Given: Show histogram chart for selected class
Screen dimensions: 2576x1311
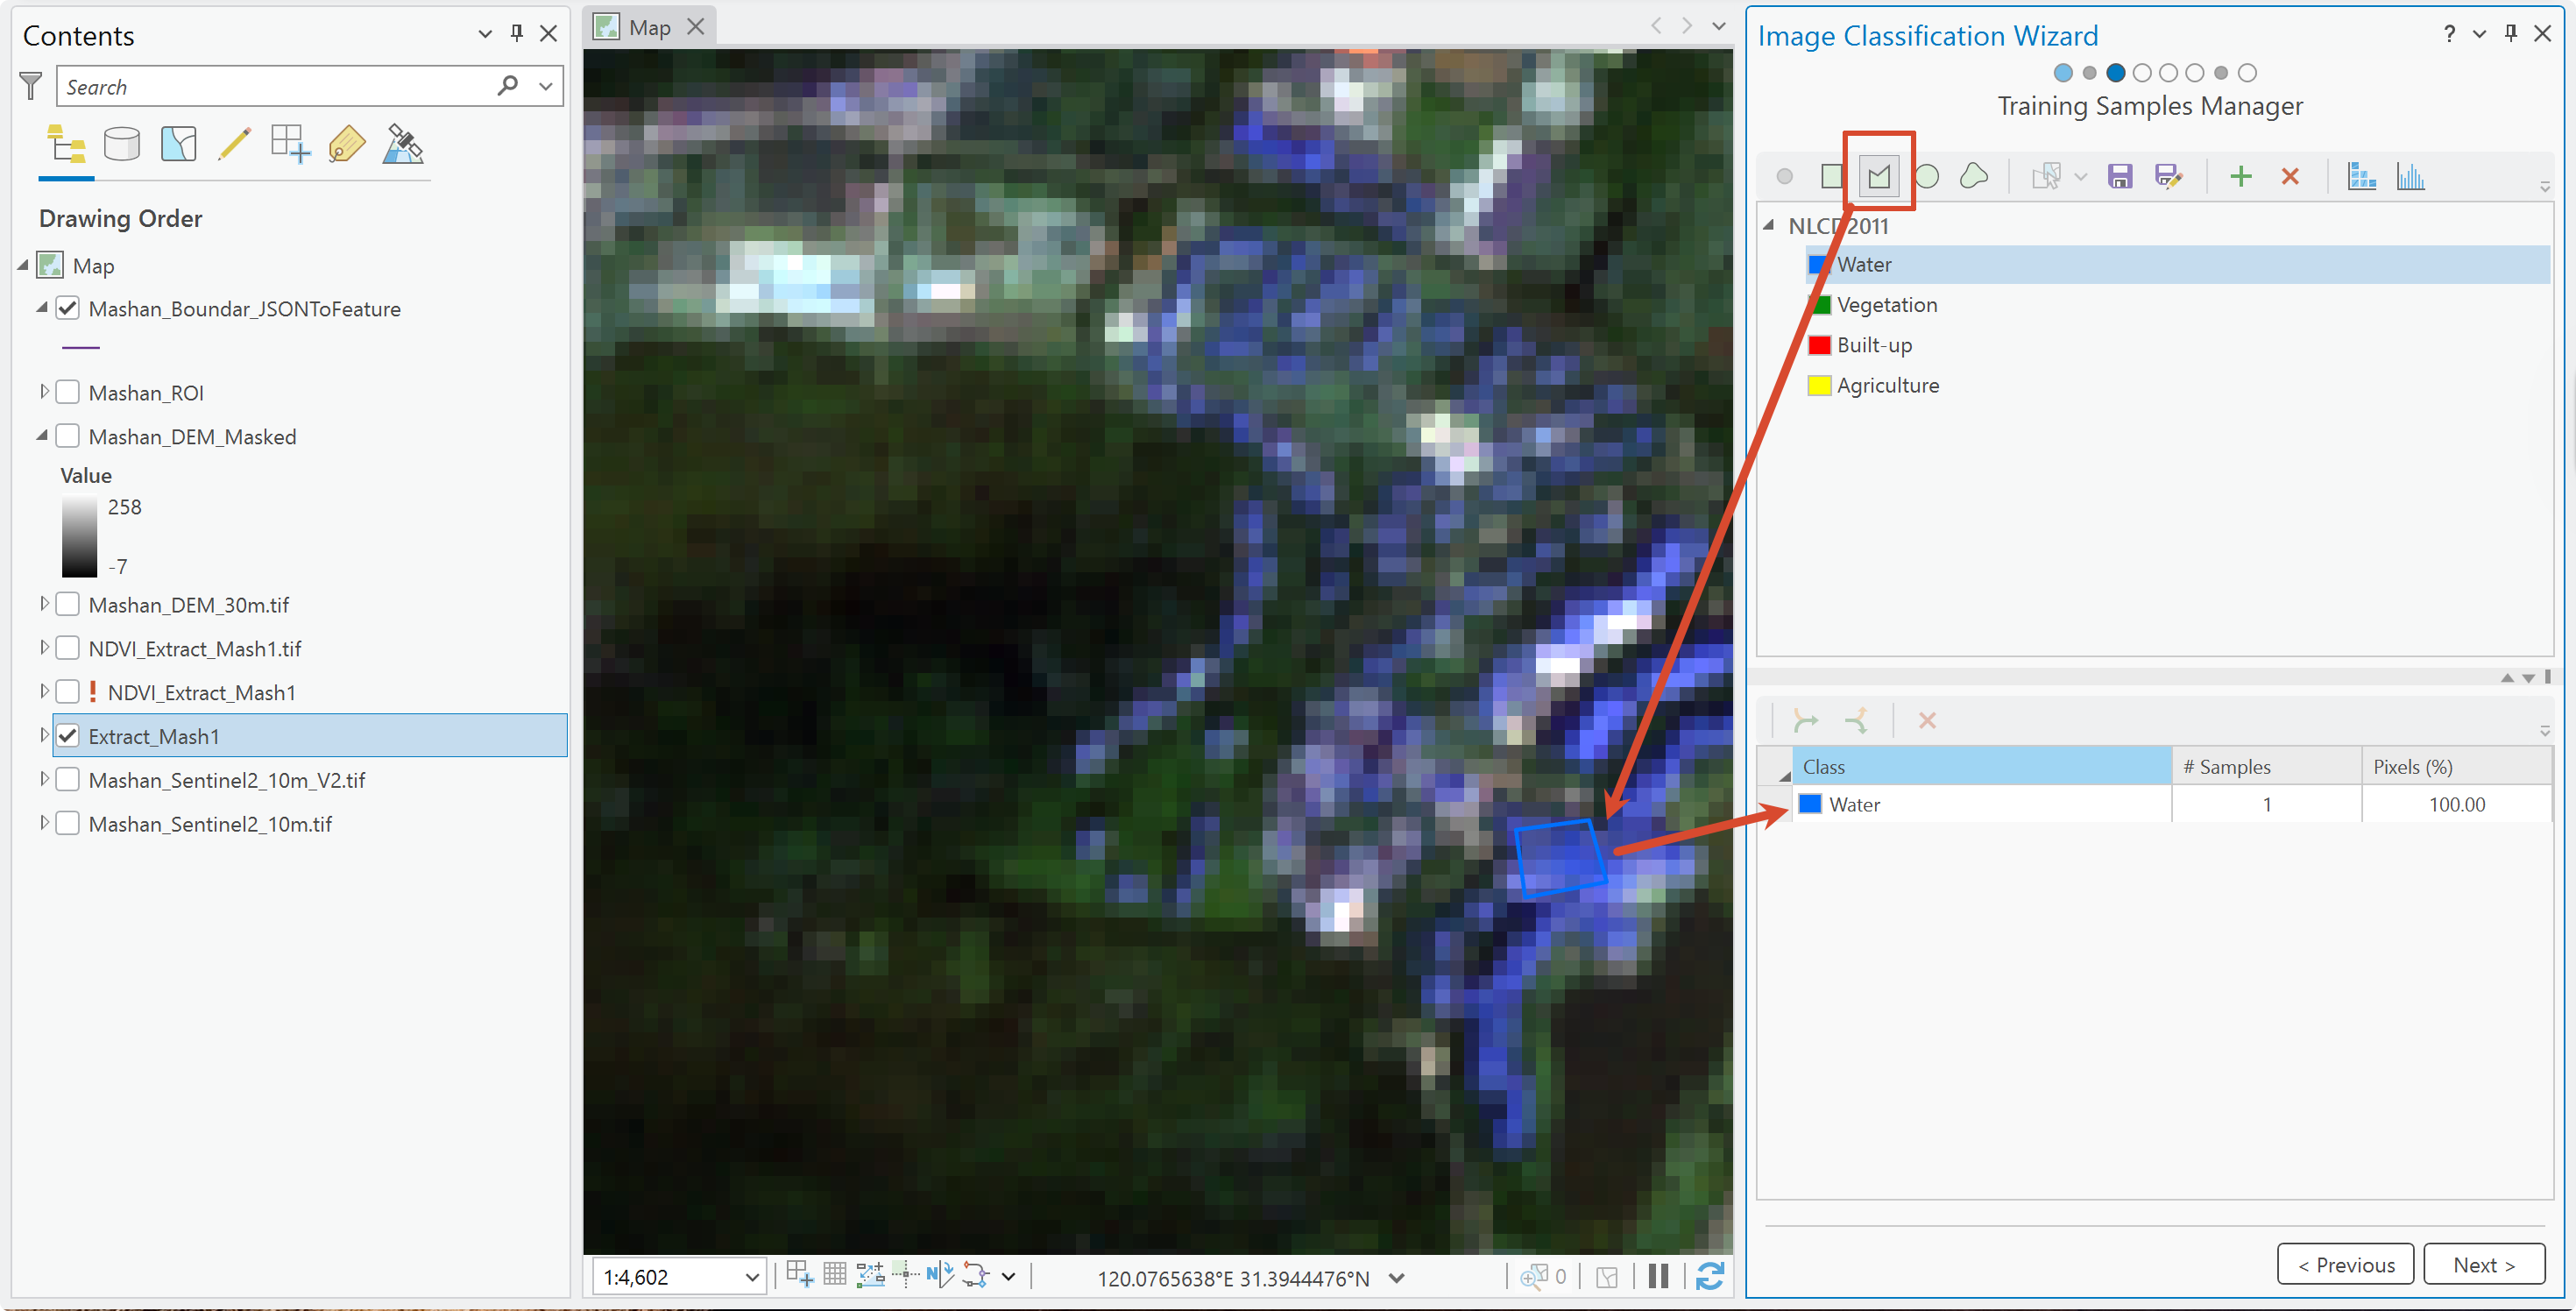Looking at the screenshot, I should click(x=2411, y=177).
